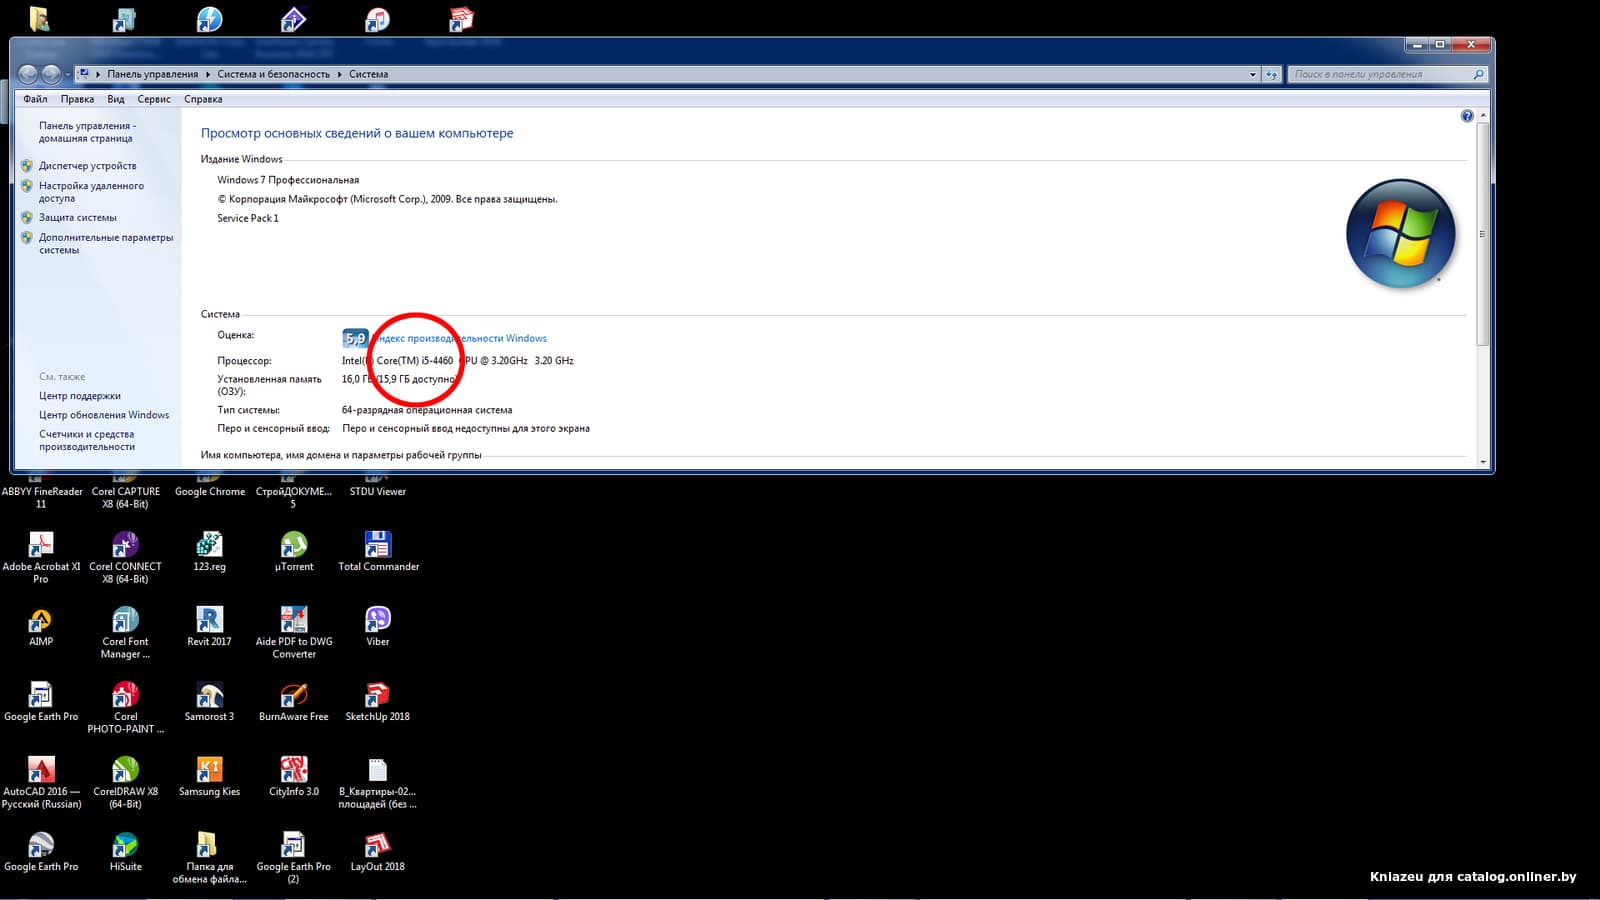This screenshot has width=1600, height=900.
Task: Select Google Earth Pro icon beside Corel PHOTO-PAINT
Action: click(x=41, y=701)
